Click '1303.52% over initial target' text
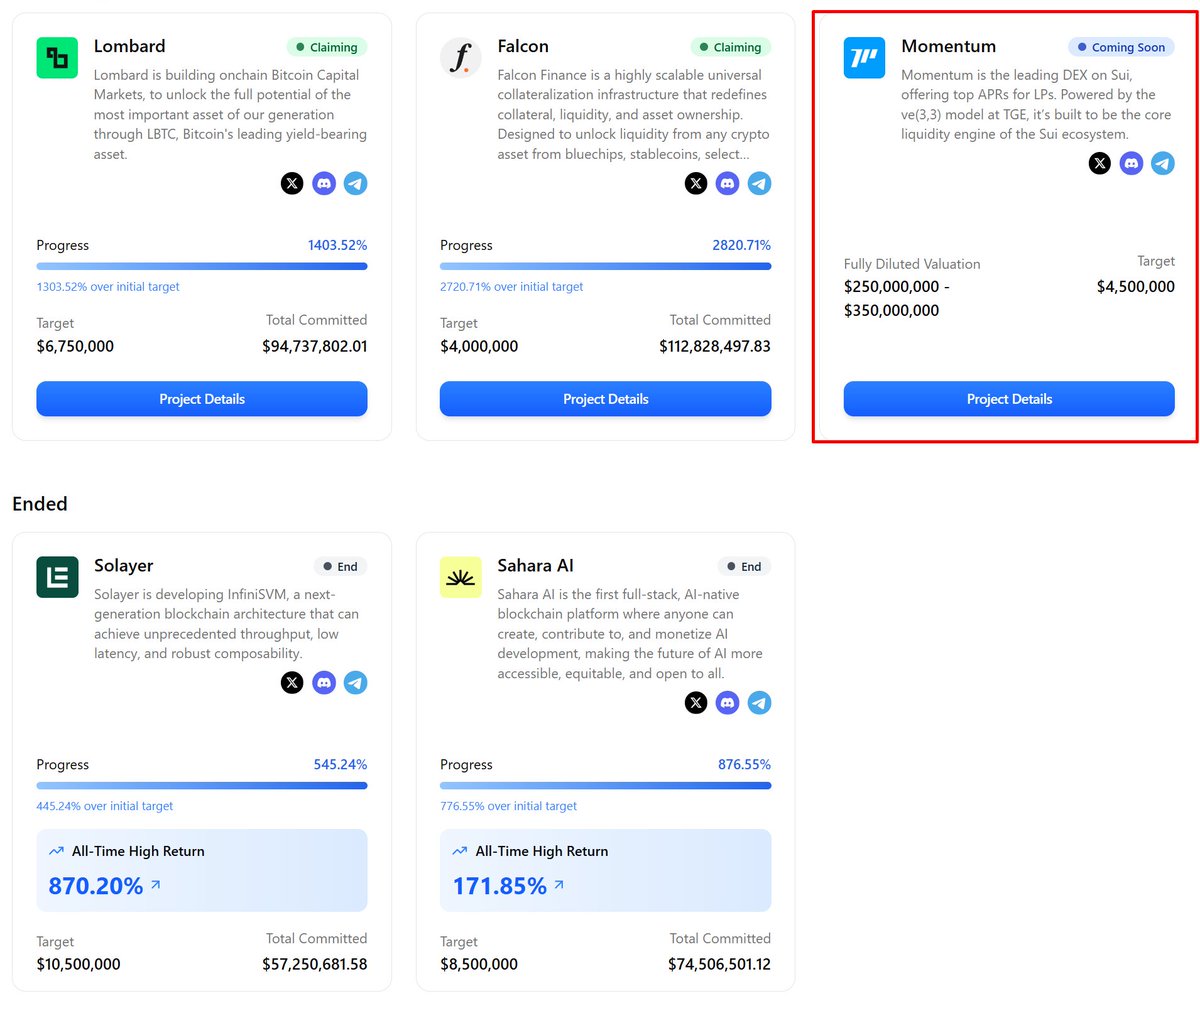 [108, 287]
